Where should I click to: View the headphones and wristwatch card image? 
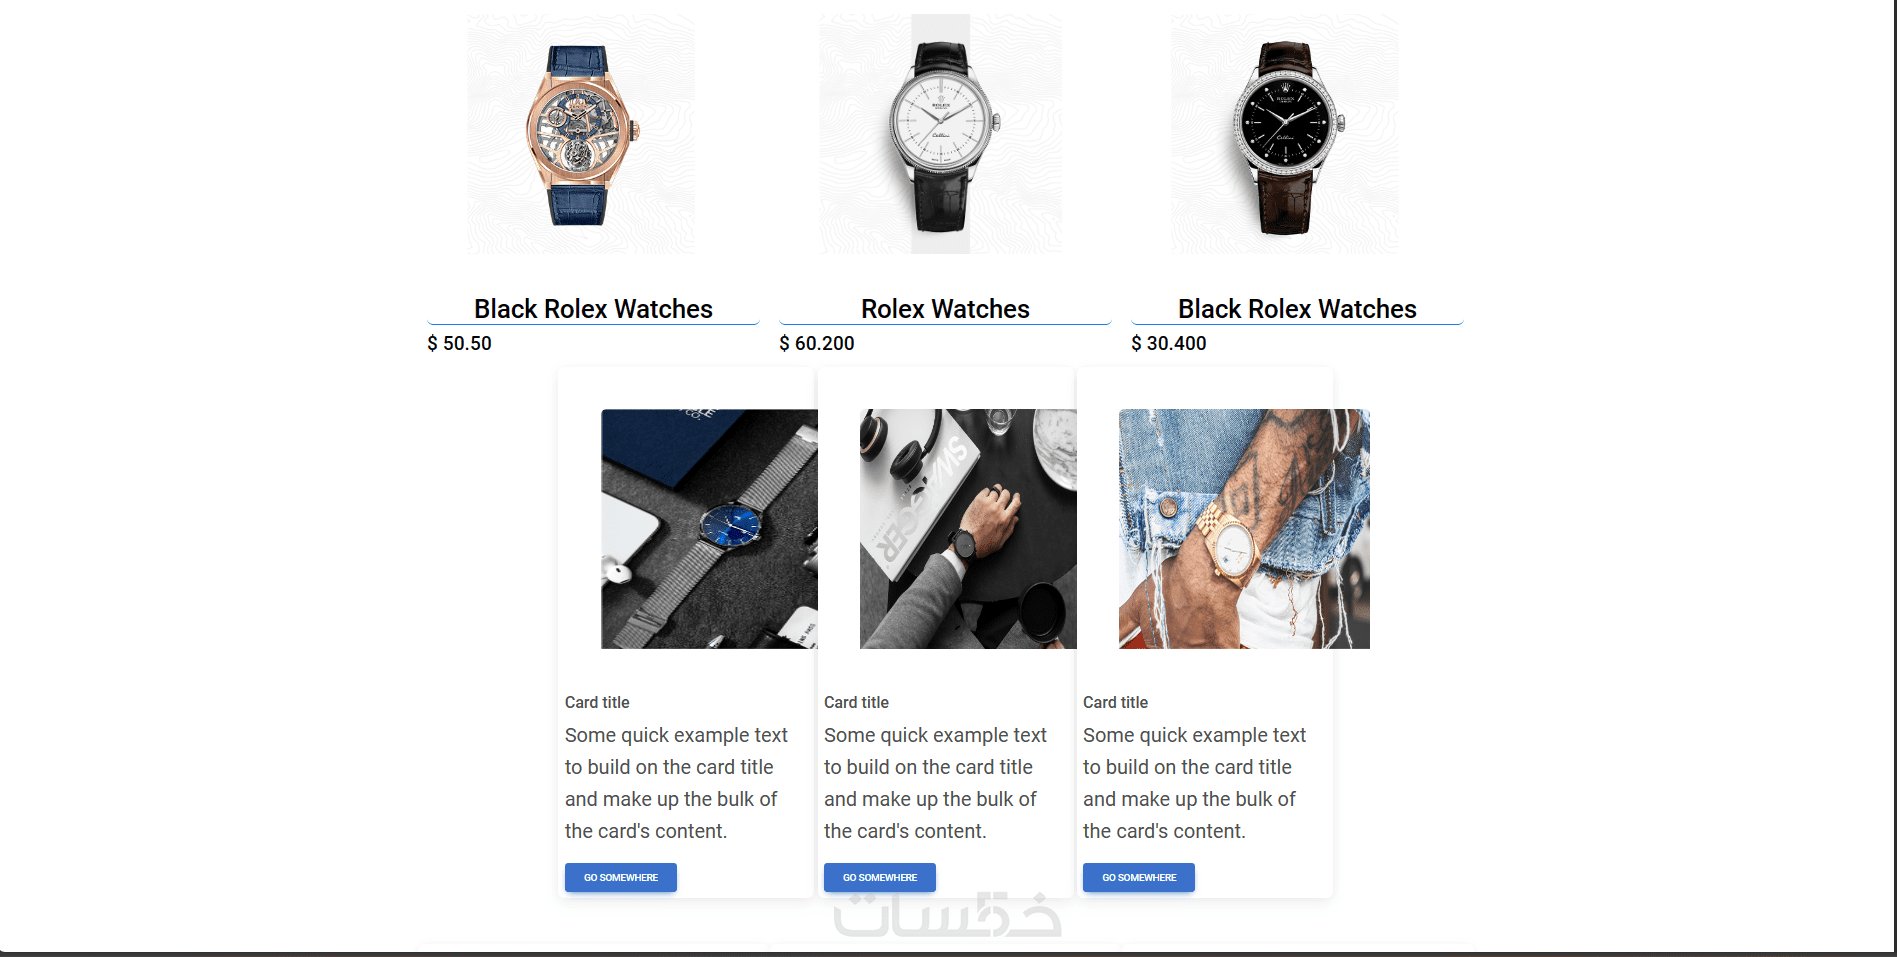968,529
